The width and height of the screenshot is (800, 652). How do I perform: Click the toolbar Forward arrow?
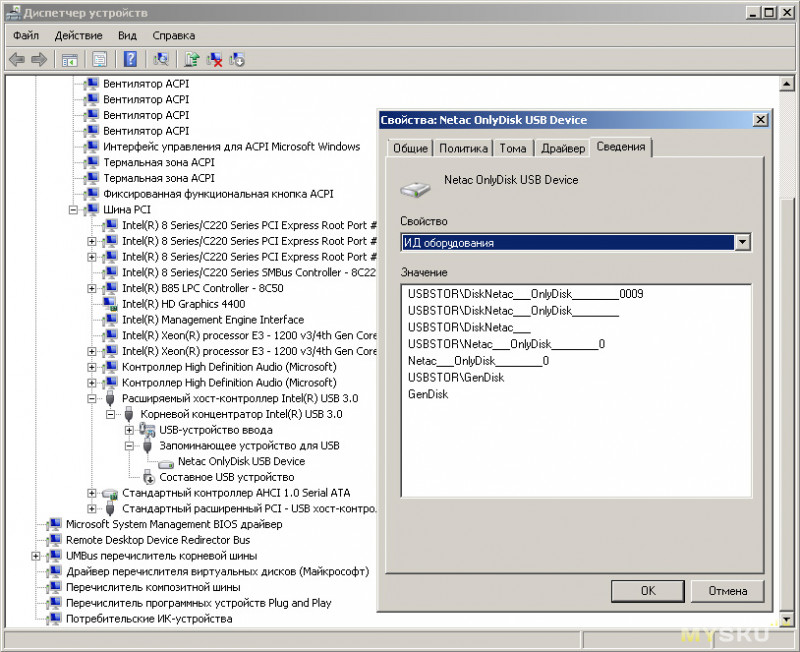(x=39, y=60)
